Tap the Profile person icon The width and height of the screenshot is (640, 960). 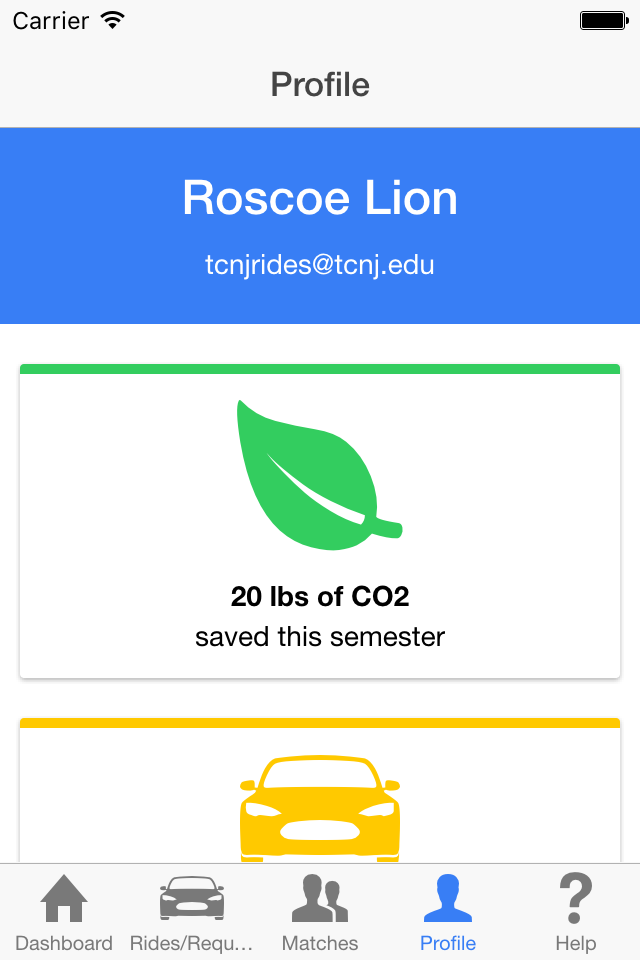[x=448, y=898]
